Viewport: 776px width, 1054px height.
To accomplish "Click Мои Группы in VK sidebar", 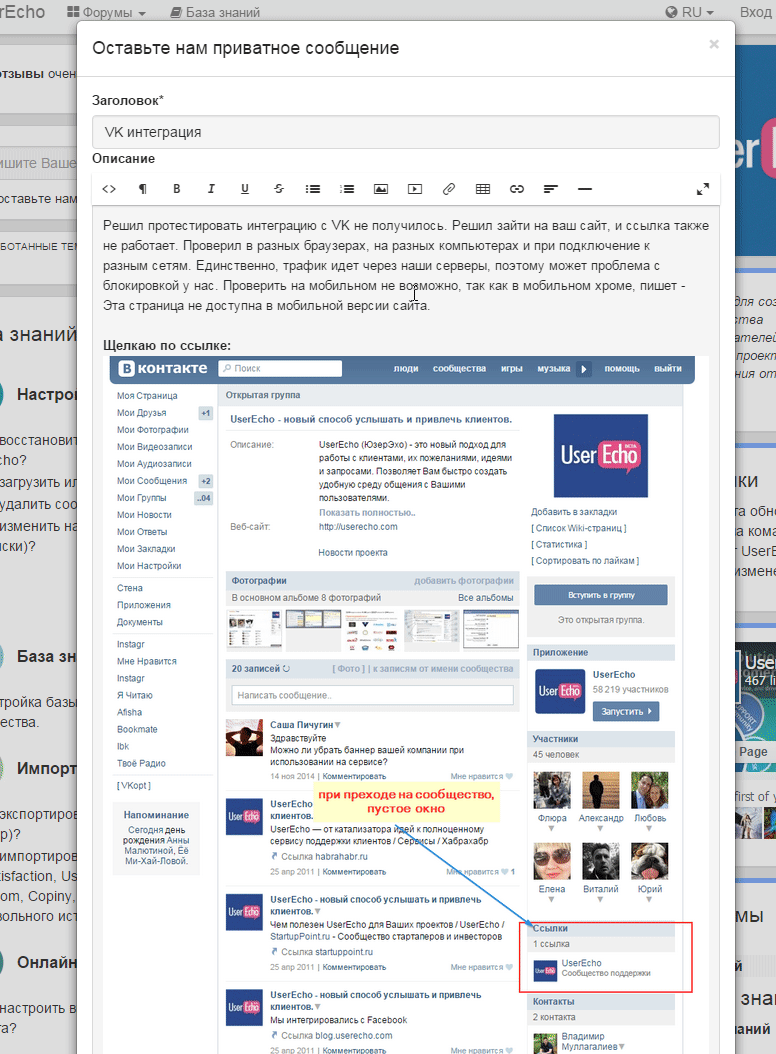I will coord(142,498).
